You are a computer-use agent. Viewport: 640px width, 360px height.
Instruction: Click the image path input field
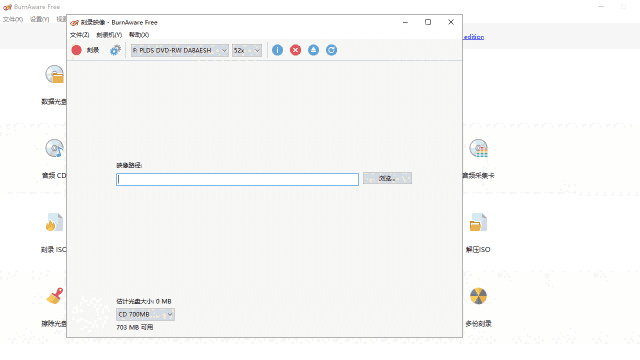point(238,180)
